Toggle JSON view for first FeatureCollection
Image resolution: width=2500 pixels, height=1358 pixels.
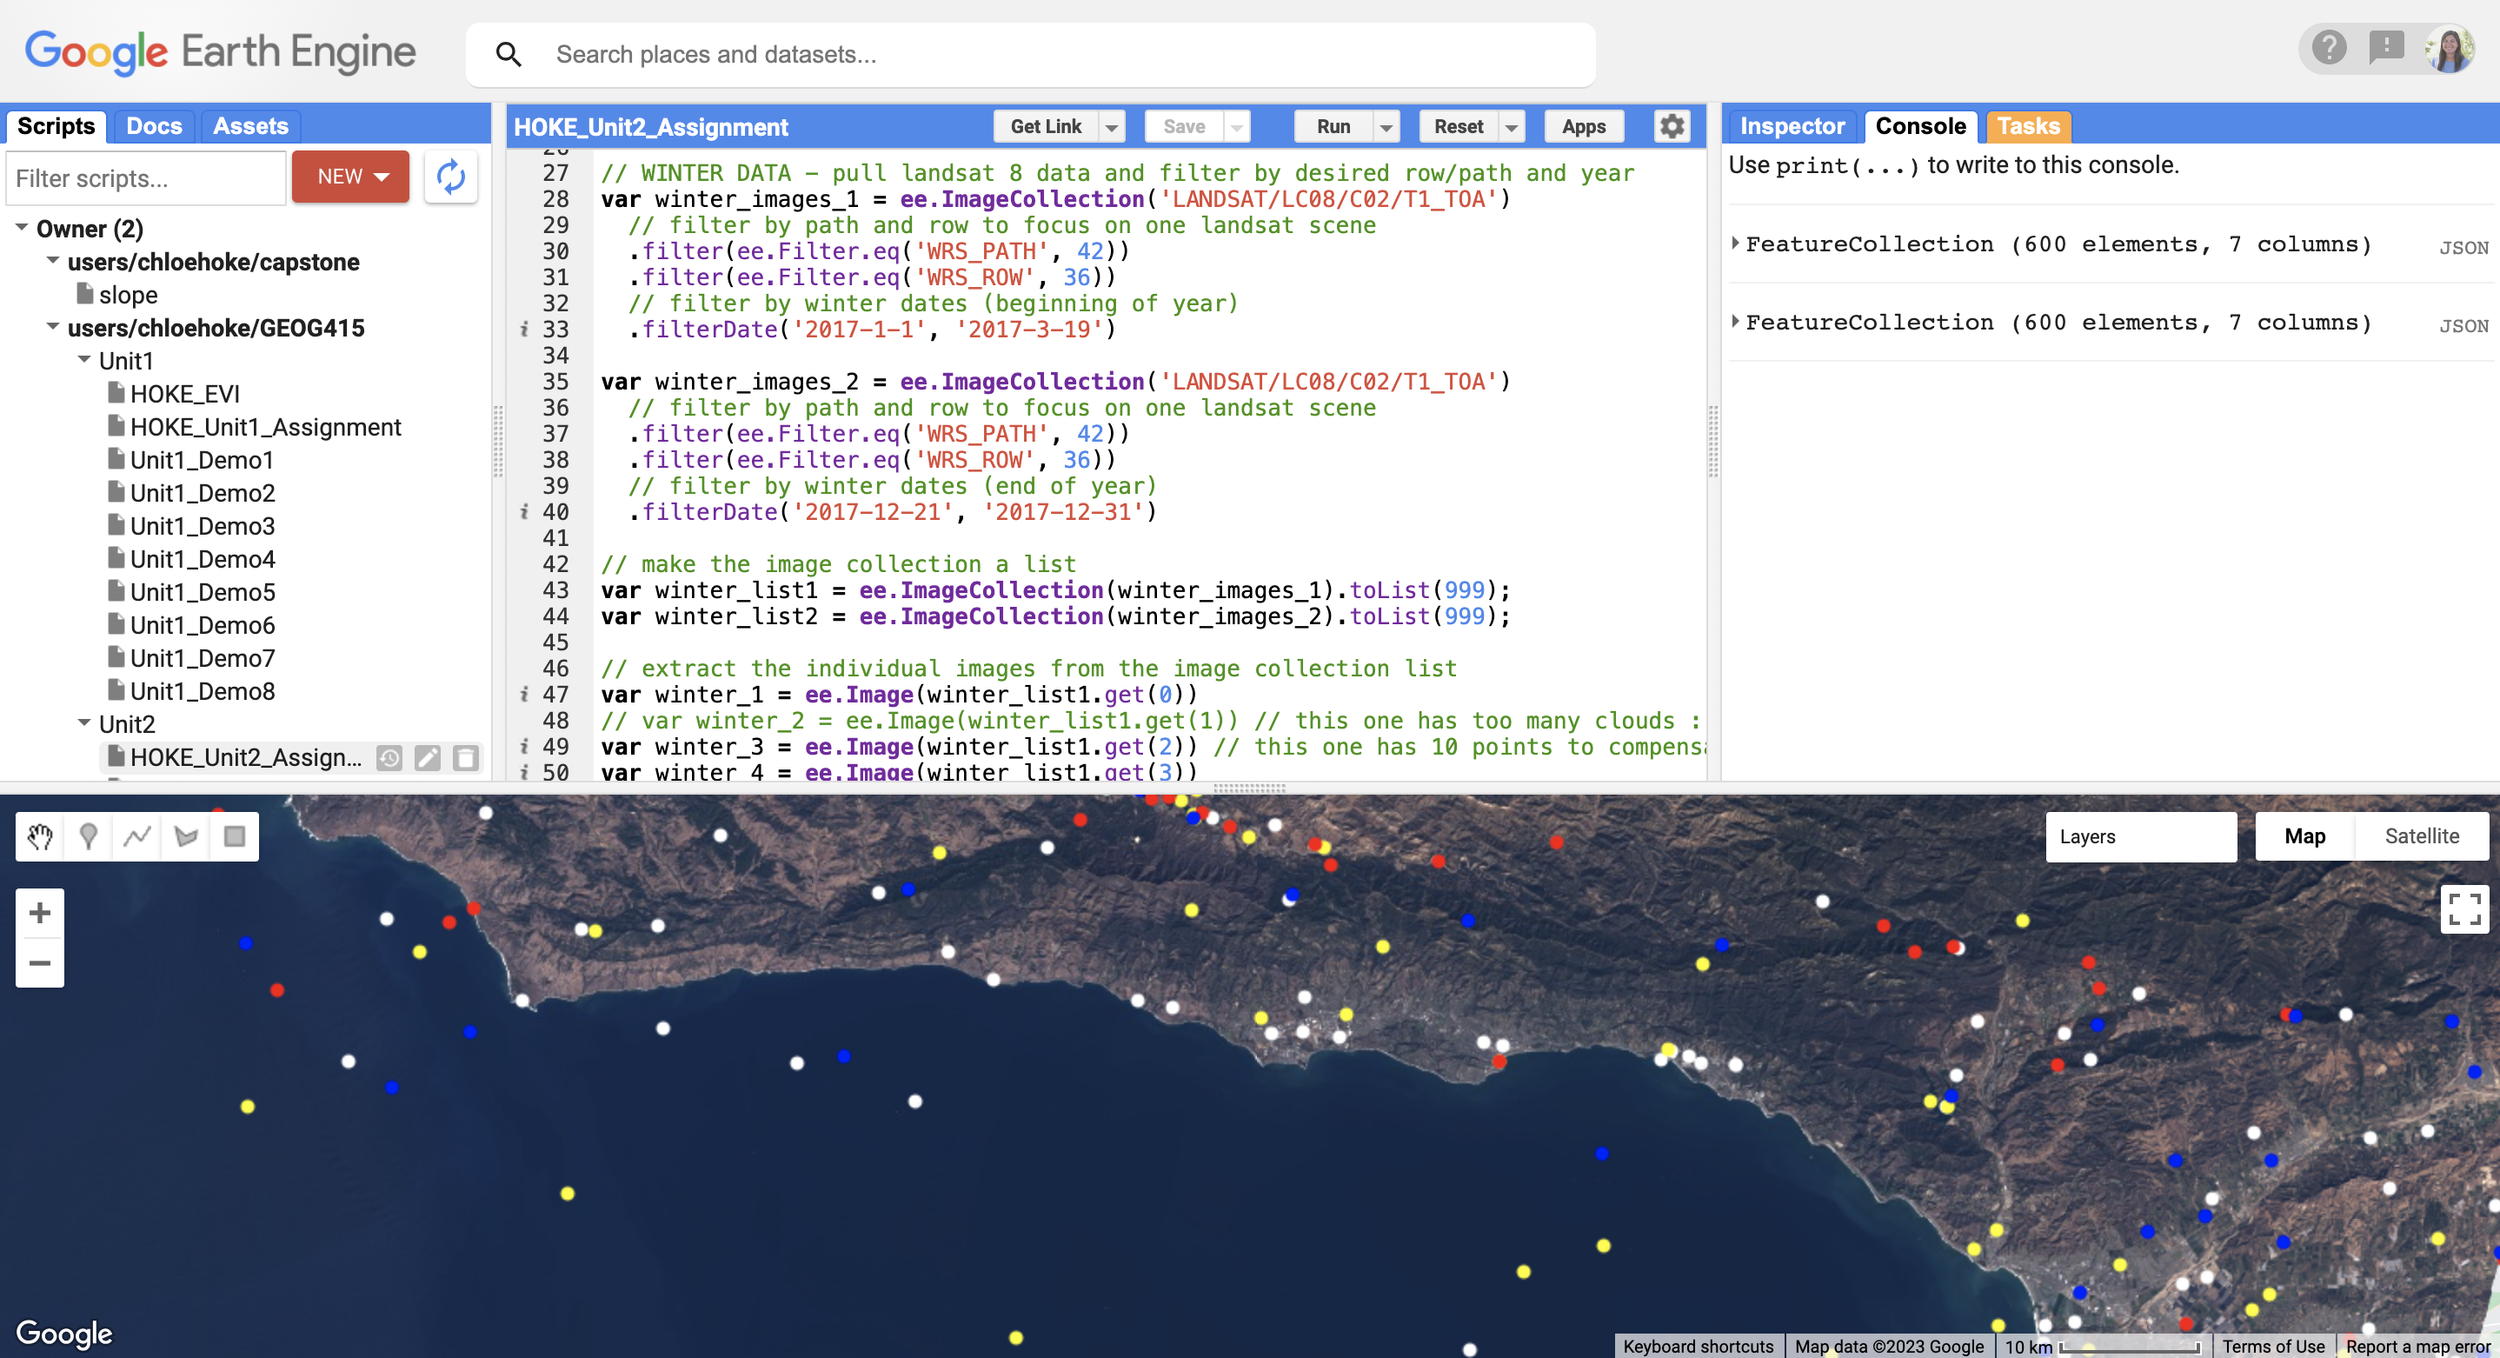point(2463,248)
